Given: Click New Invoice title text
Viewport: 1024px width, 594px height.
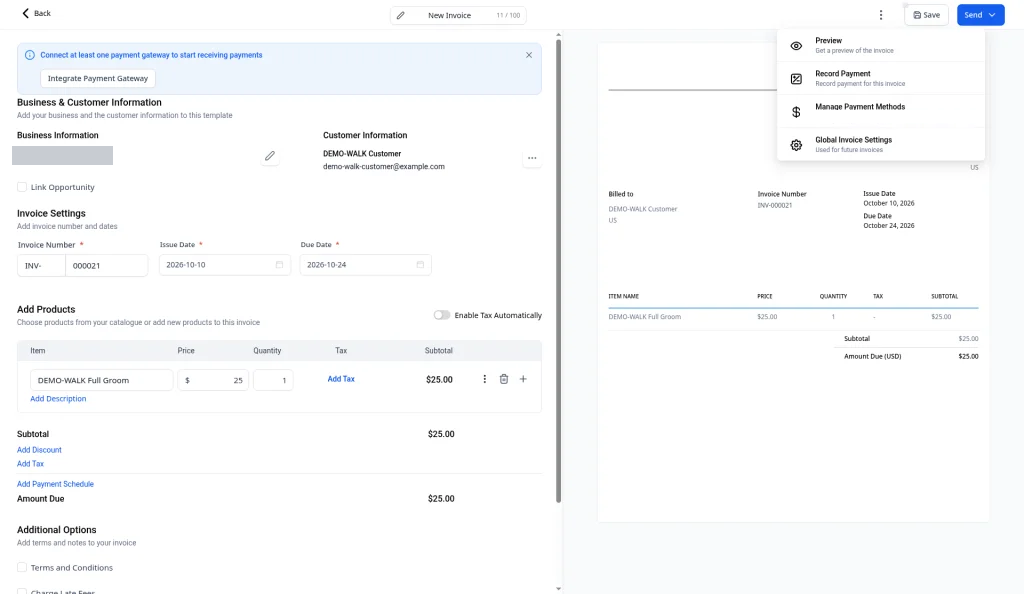Looking at the screenshot, I should (449, 15).
